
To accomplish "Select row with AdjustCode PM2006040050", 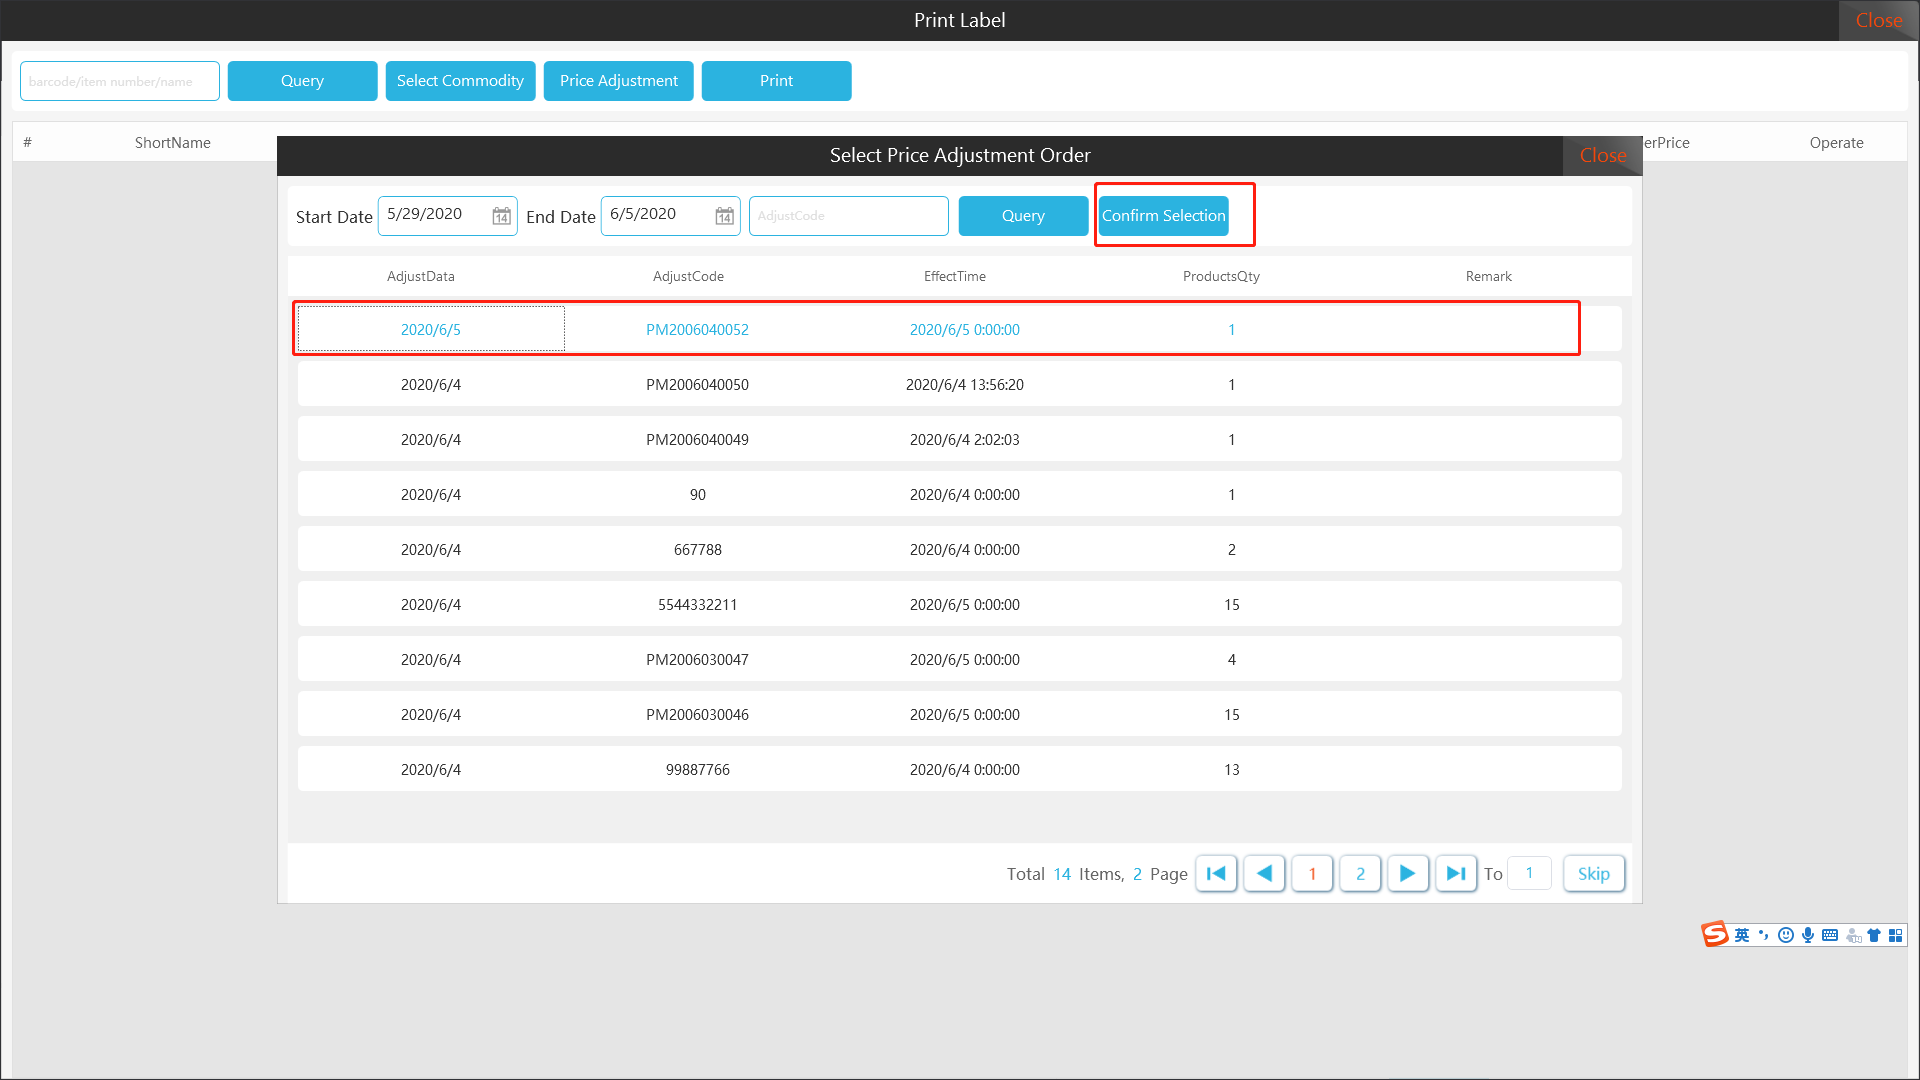I will (x=697, y=384).
